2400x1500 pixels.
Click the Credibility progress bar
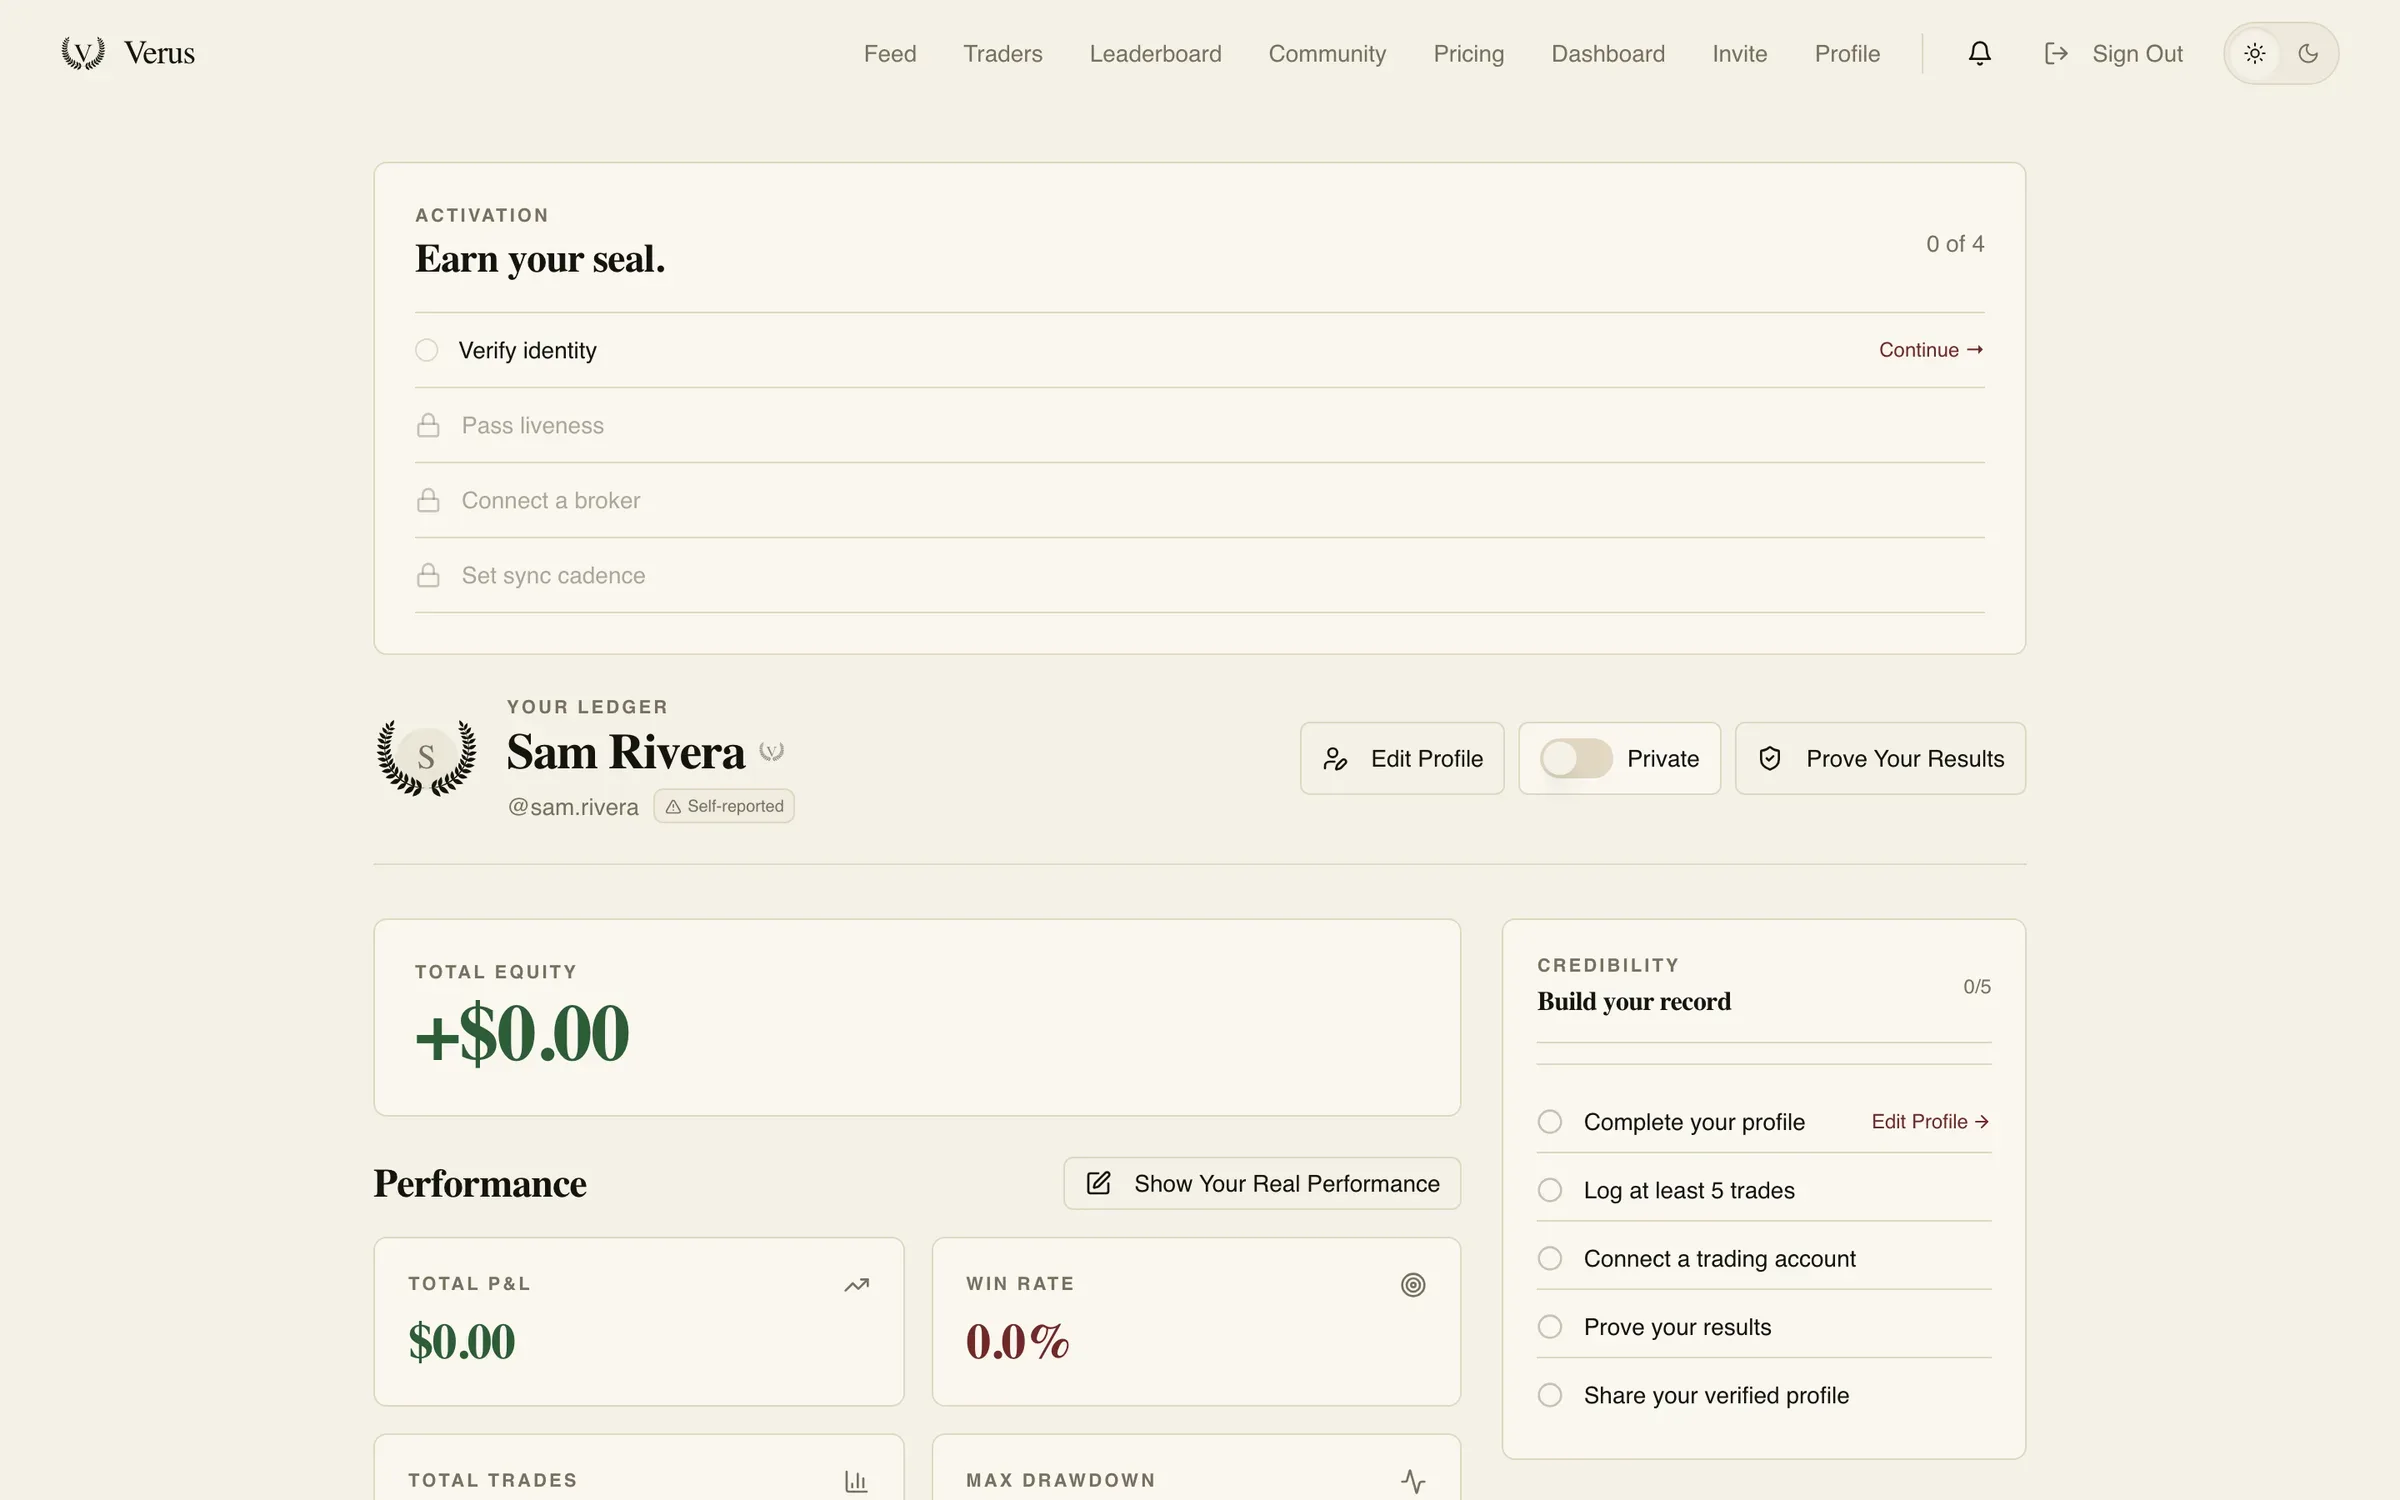click(1764, 1053)
